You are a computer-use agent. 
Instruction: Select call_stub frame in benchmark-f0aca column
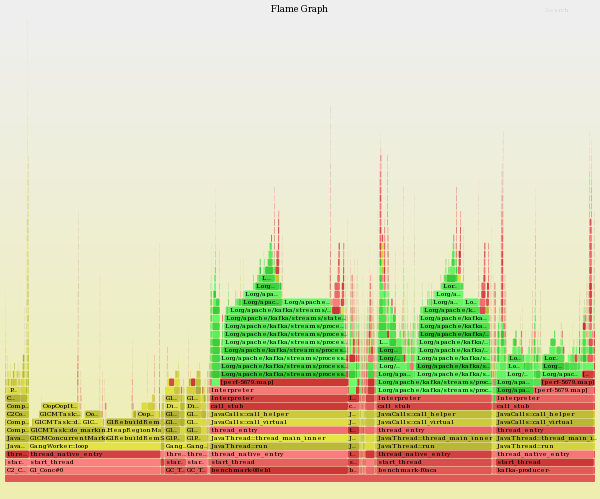(x=434, y=406)
